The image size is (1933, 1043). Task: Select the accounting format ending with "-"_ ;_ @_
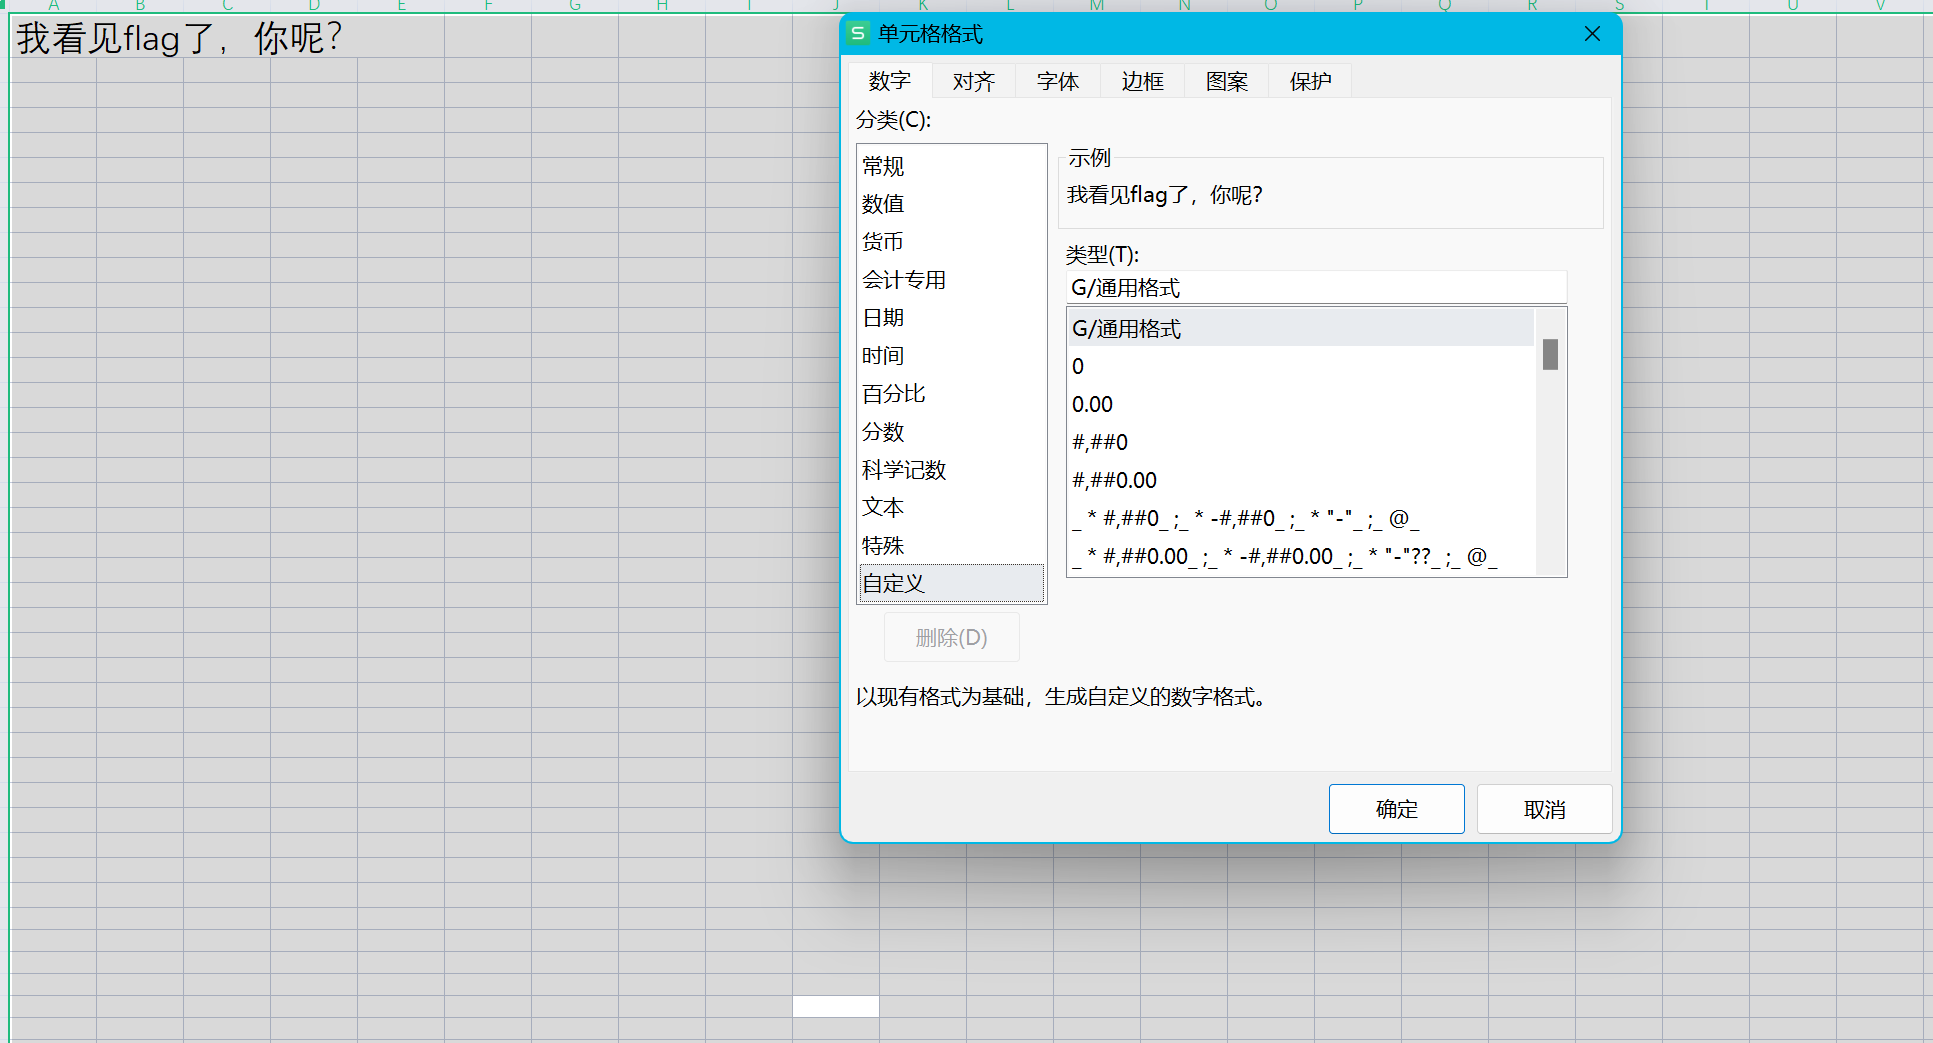1301,519
